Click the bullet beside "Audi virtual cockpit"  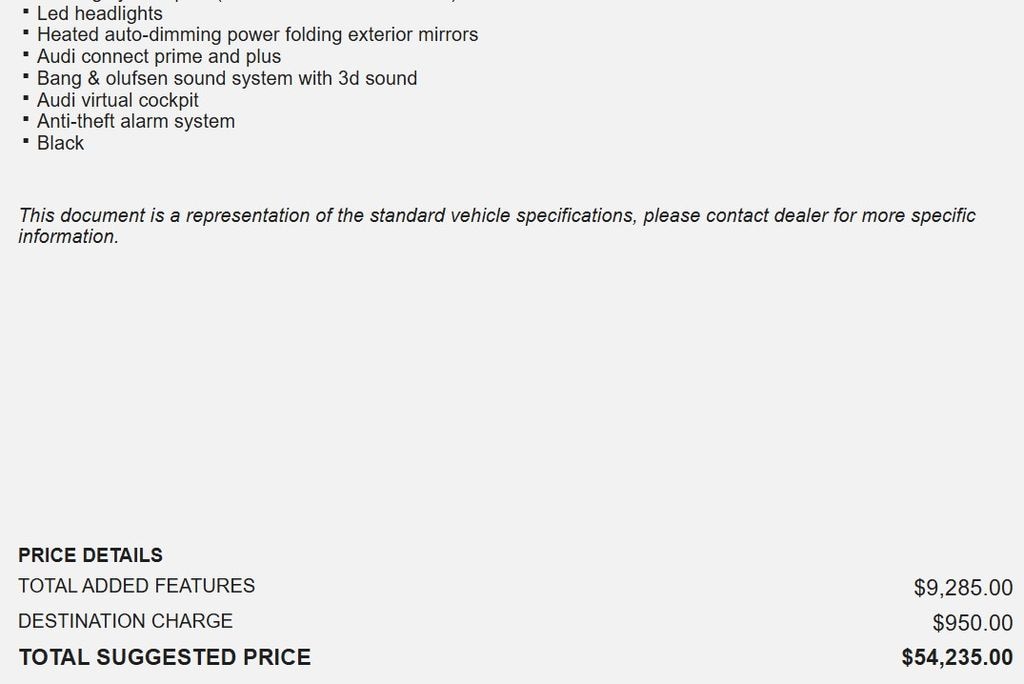(x=26, y=98)
